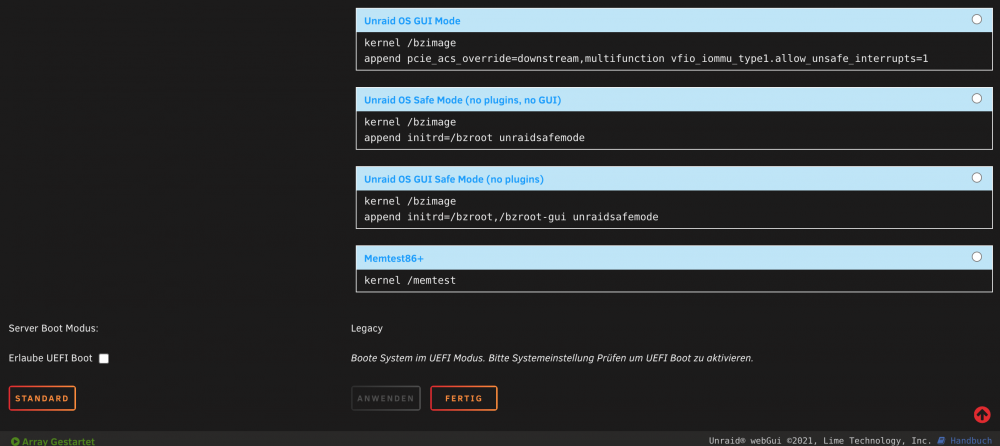The width and height of the screenshot is (1000, 446).
Task: Click the Array Gestartet status text
Action: point(58,442)
